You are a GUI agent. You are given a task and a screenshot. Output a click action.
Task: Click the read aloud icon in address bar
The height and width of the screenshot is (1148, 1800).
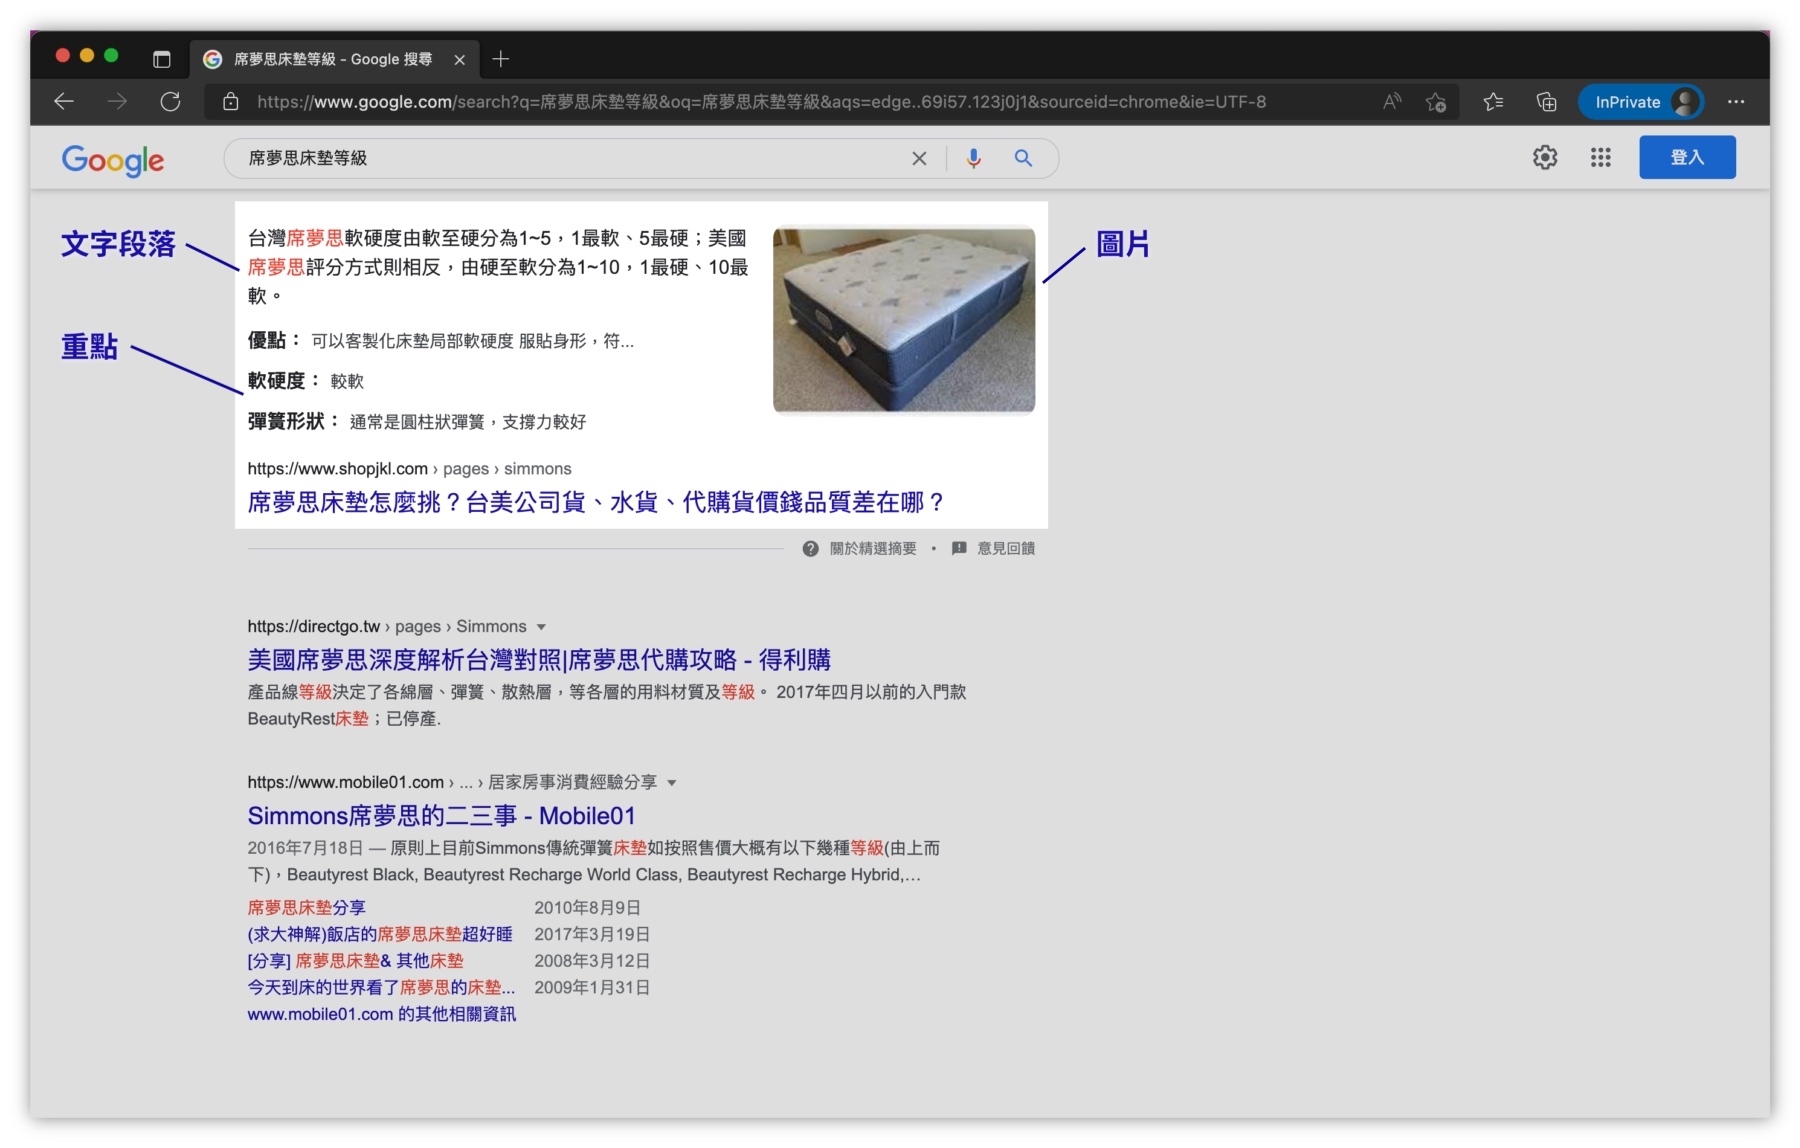coord(1391,101)
